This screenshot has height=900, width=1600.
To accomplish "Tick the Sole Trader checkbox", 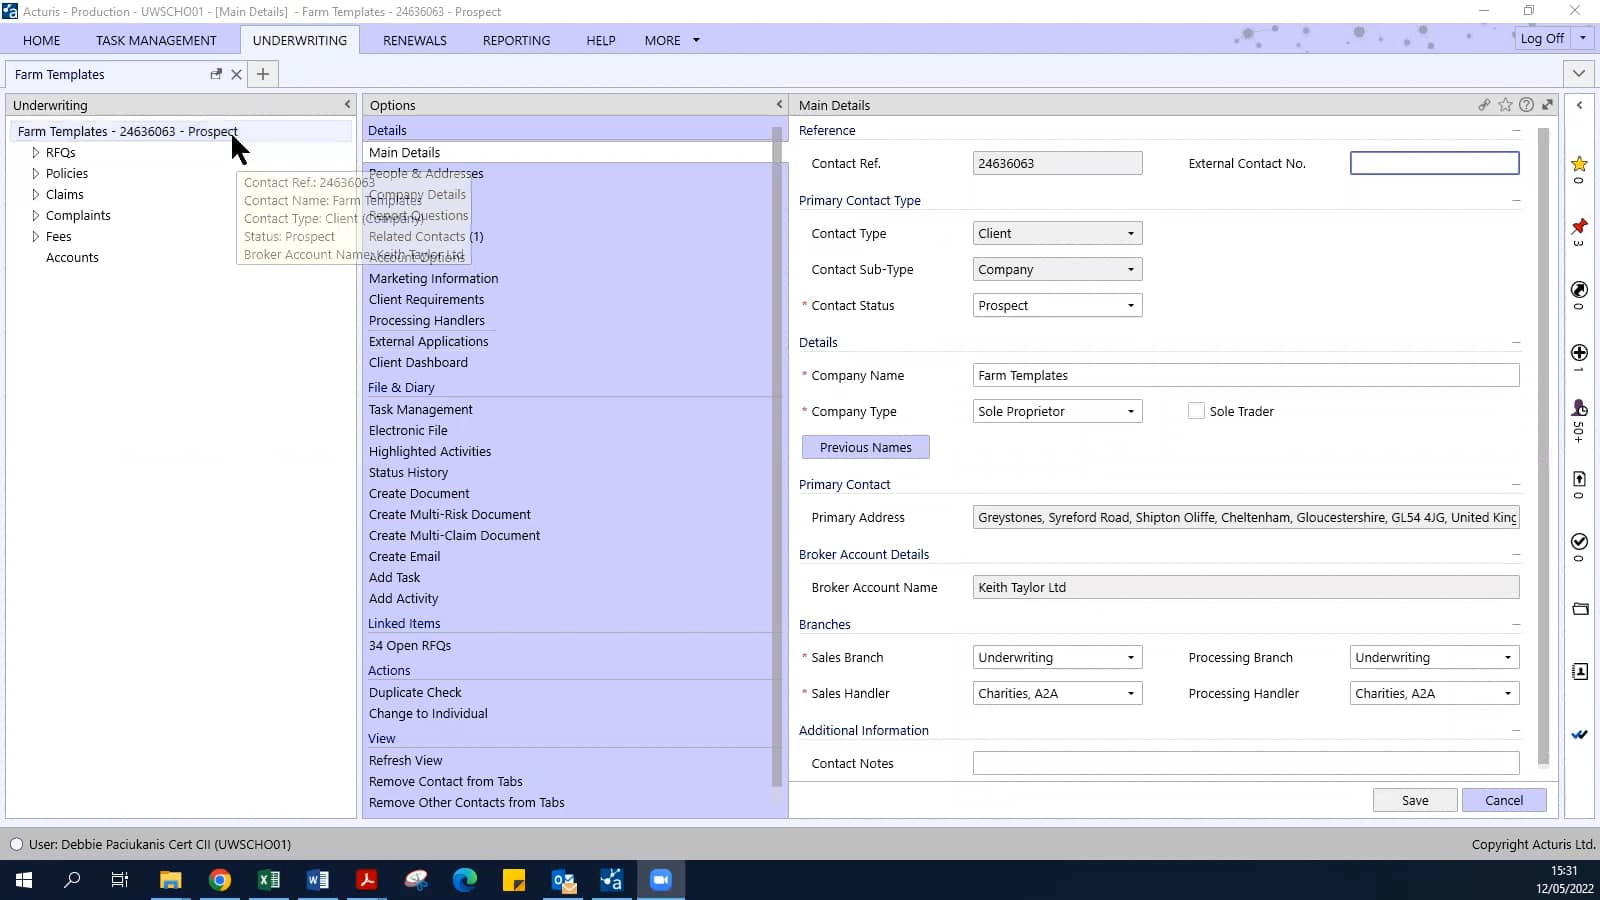I will click(x=1196, y=411).
